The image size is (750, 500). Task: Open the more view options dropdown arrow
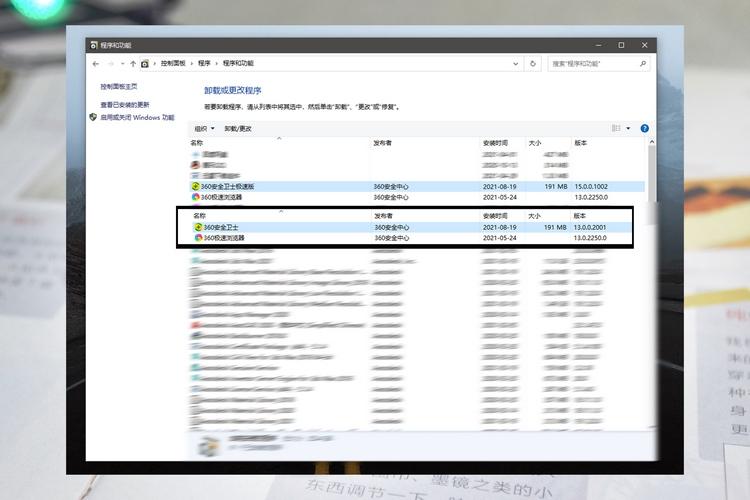628,128
